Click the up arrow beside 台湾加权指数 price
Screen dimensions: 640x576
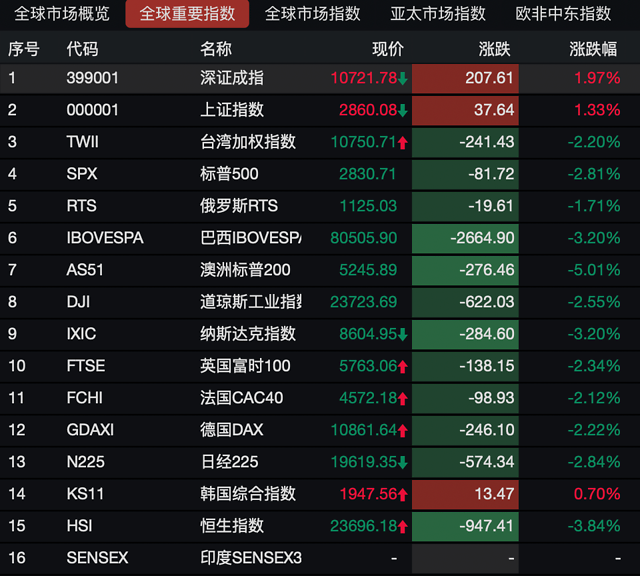coord(403,142)
